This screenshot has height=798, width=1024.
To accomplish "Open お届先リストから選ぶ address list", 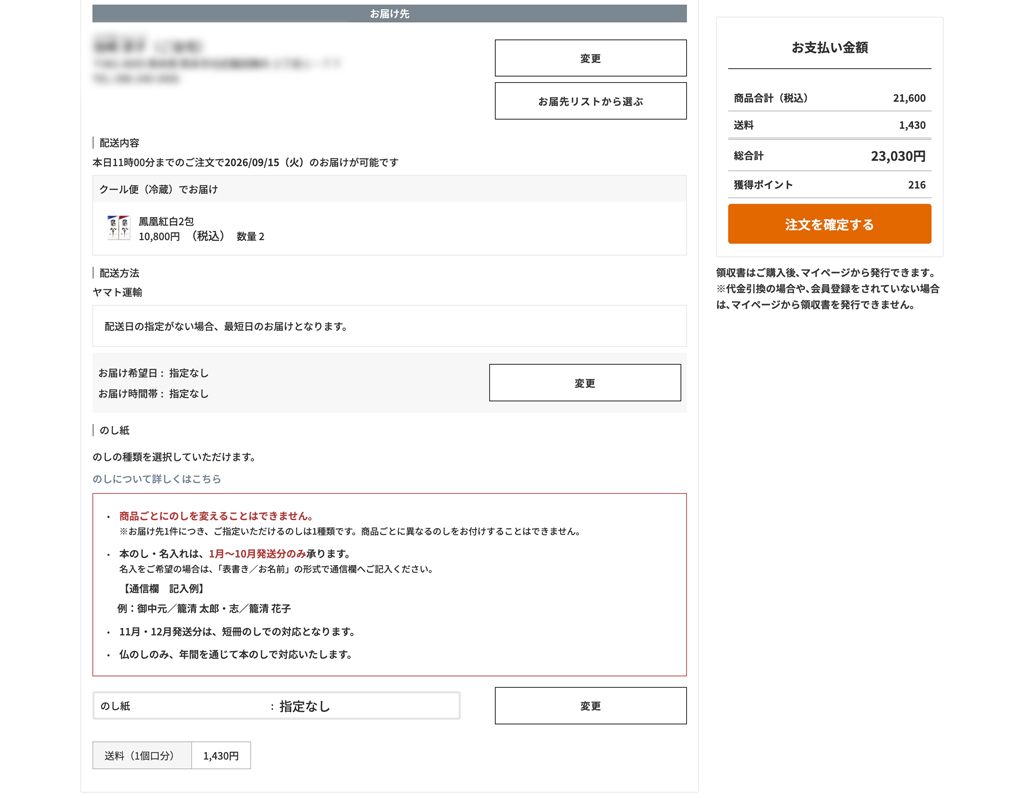I will pyautogui.click(x=590, y=101).
